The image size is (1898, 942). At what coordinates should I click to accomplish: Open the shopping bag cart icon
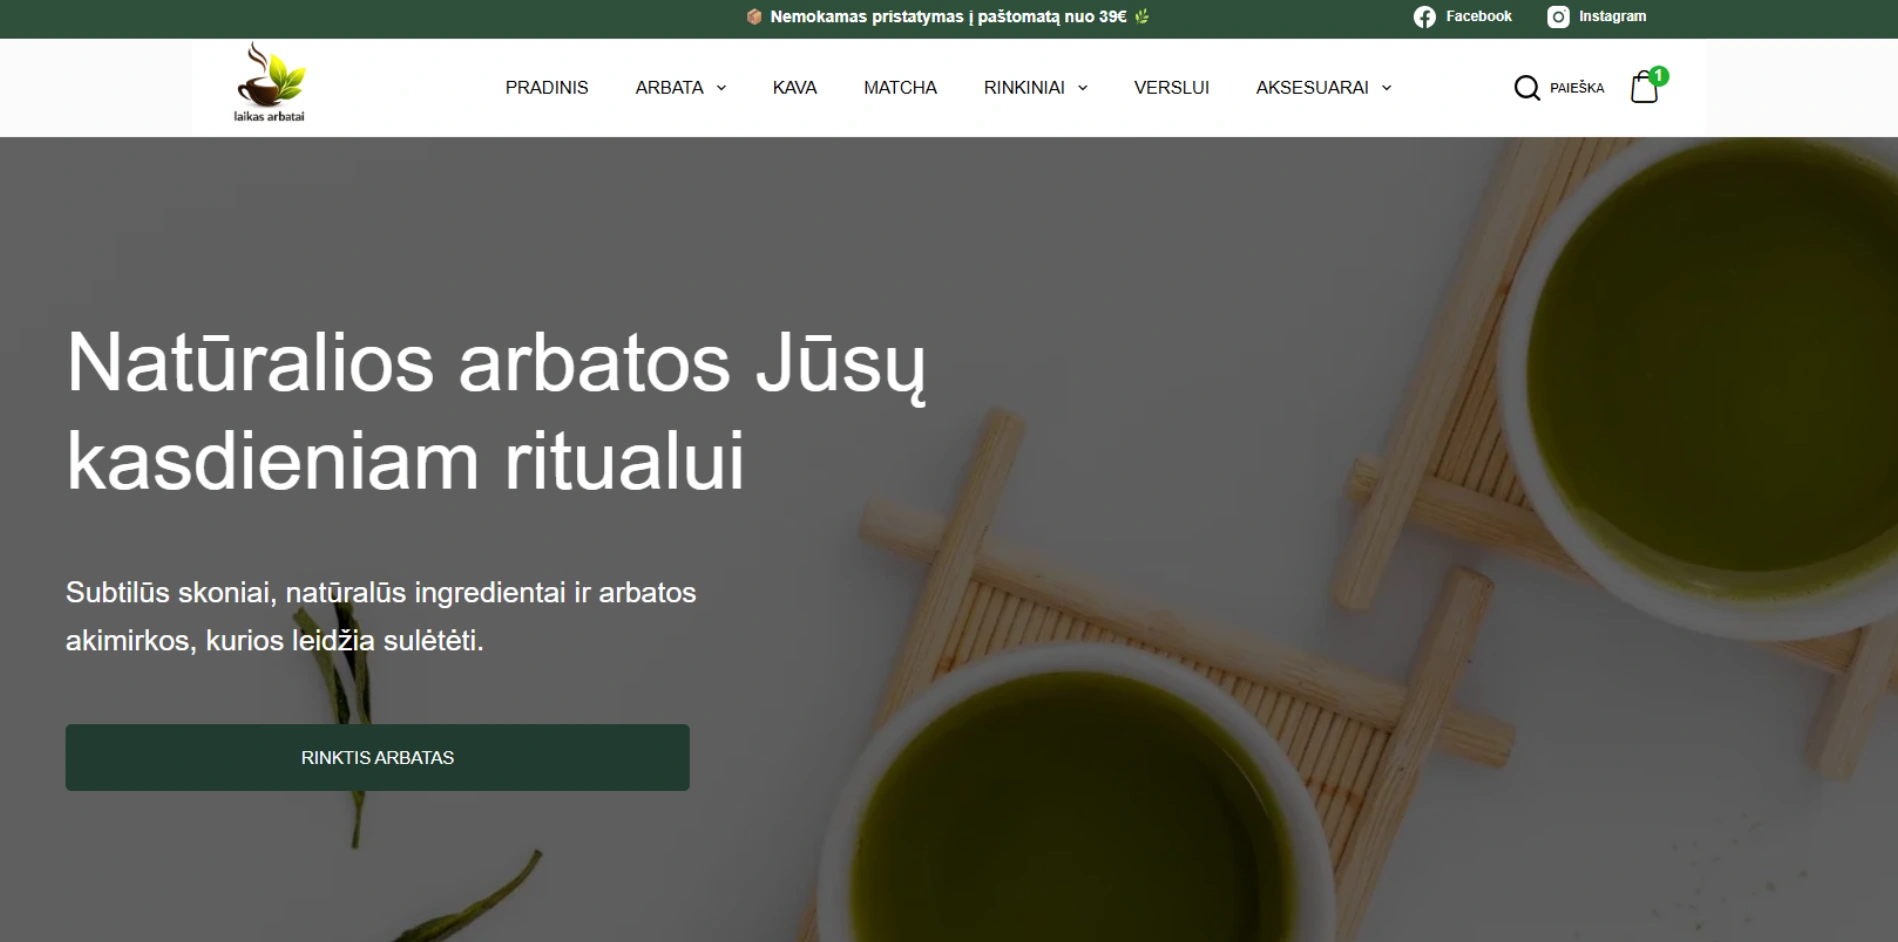tap(1643, 89)
